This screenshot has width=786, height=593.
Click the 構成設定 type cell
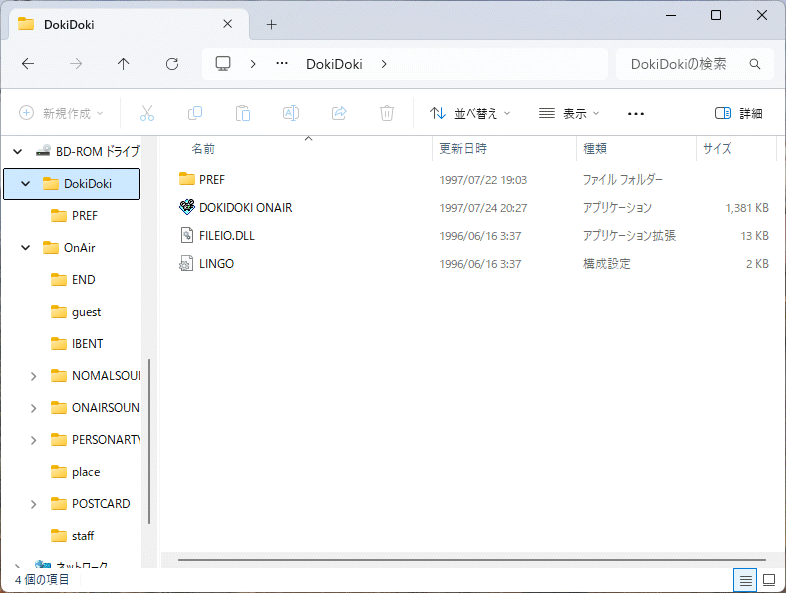pyautogui.click(x=607, y=264)
